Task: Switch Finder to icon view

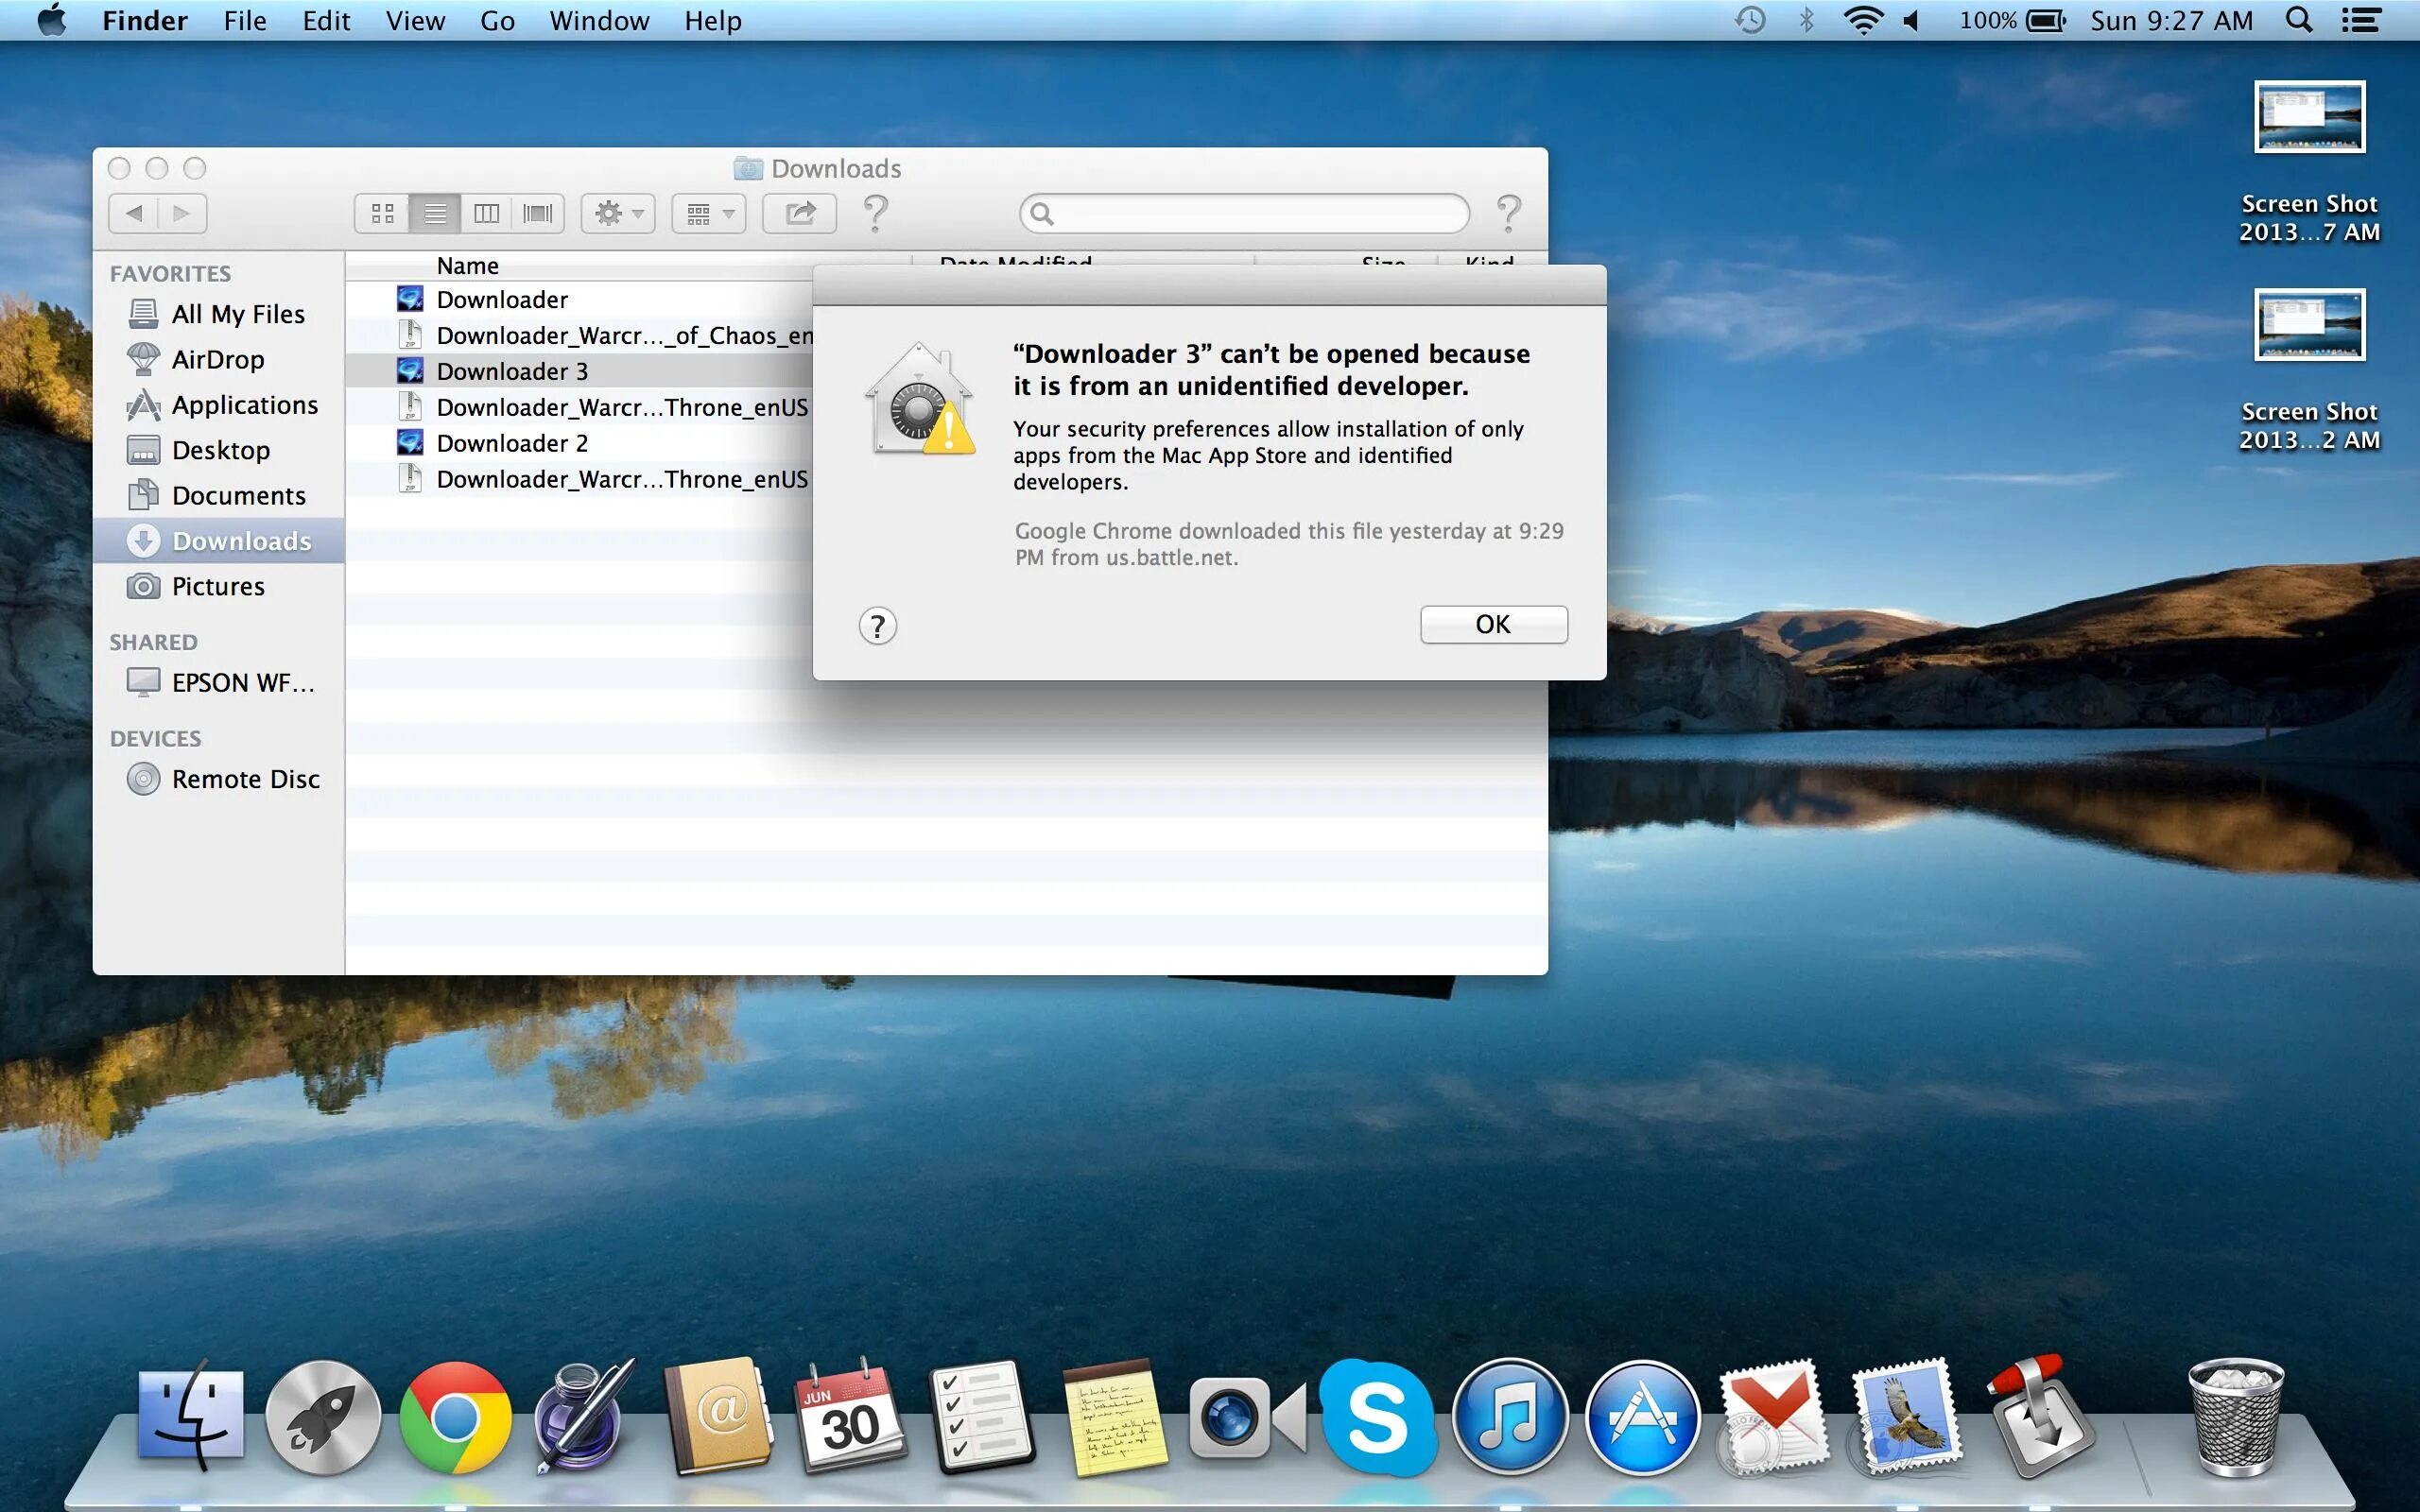Action: [382, 213]
